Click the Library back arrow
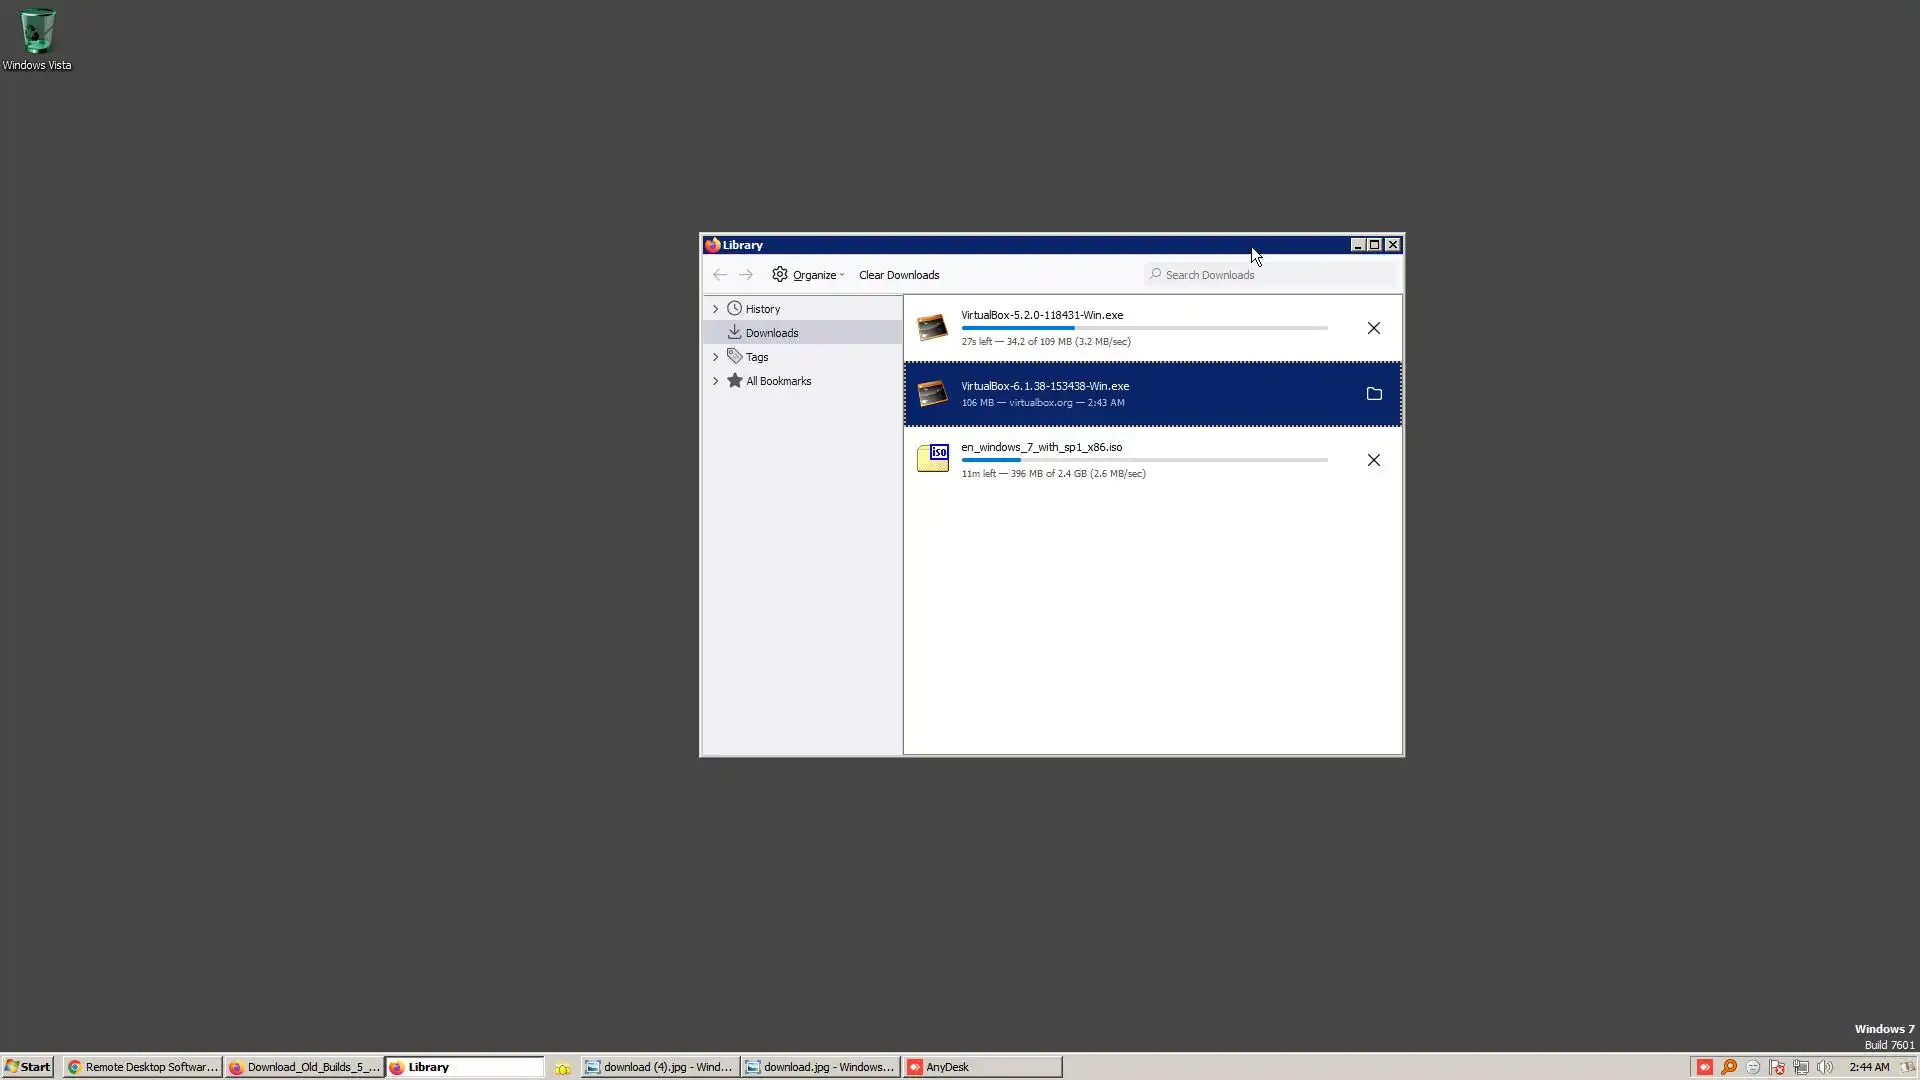Screen dimensions: 1920x1080 click(720, 274)
